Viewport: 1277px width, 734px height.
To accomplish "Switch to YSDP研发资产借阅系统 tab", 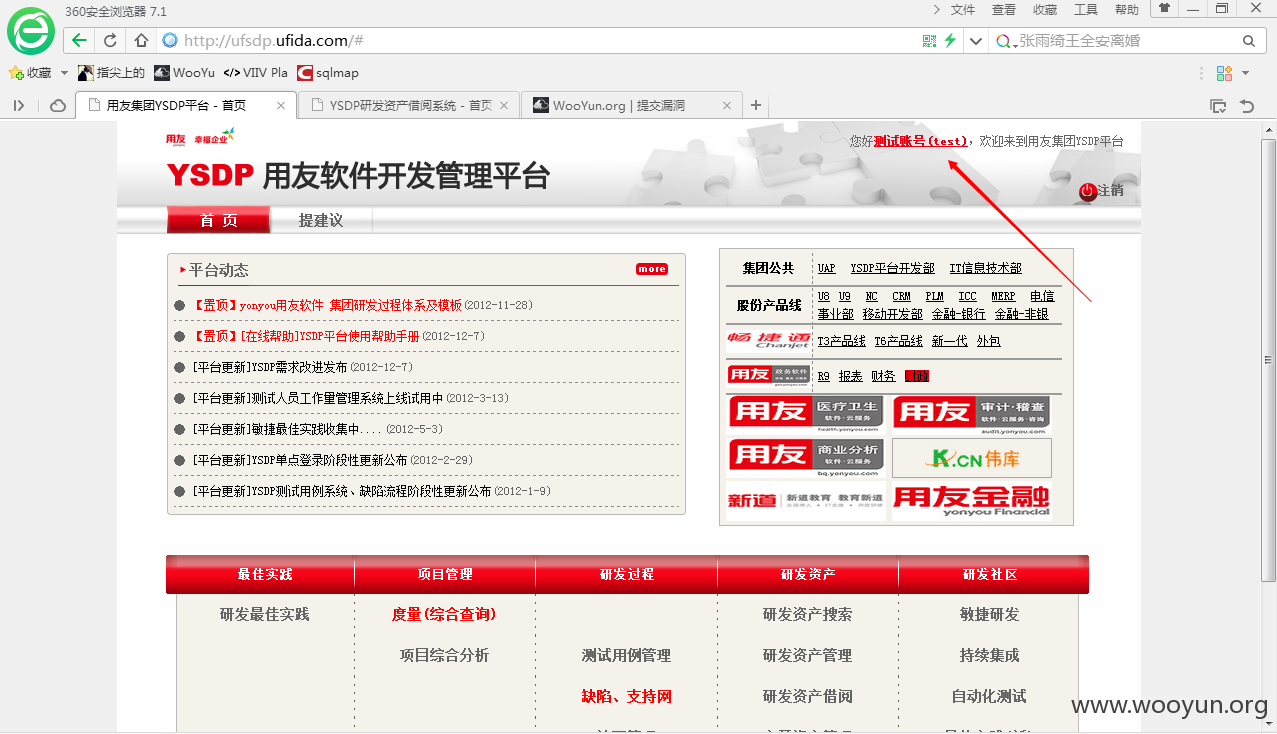I will point(409,105).
